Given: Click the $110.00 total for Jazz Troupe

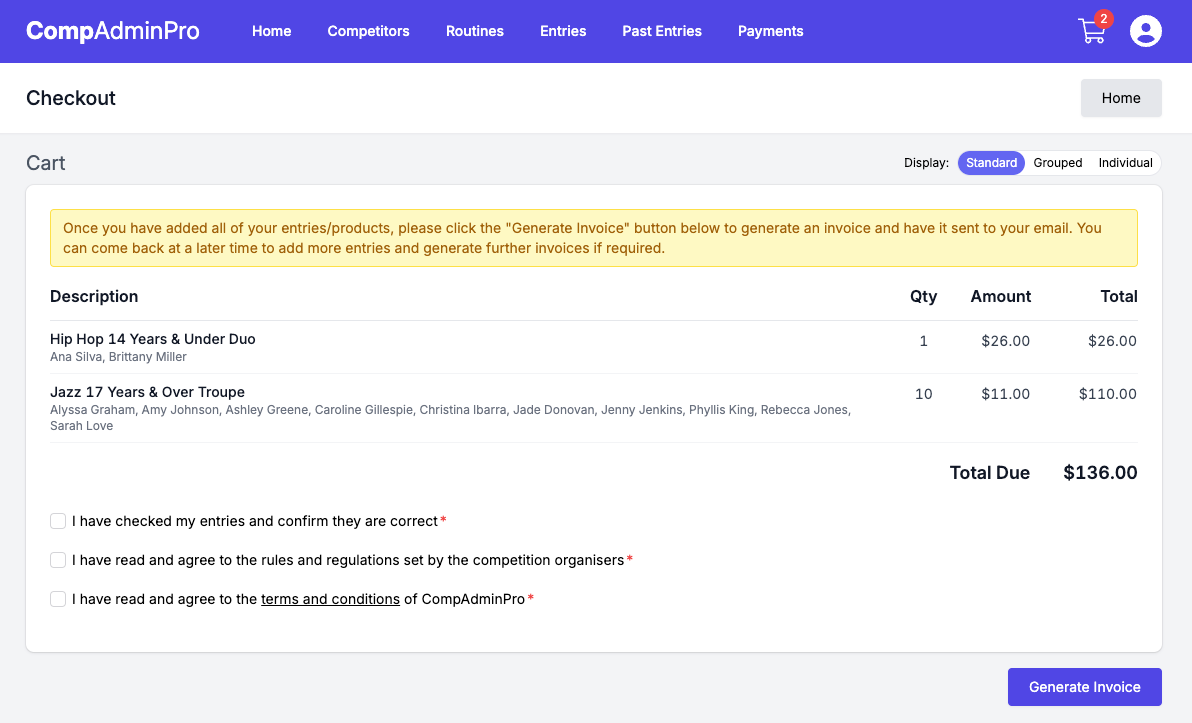Looking at the screenshot, I should tap(1108, 394).
